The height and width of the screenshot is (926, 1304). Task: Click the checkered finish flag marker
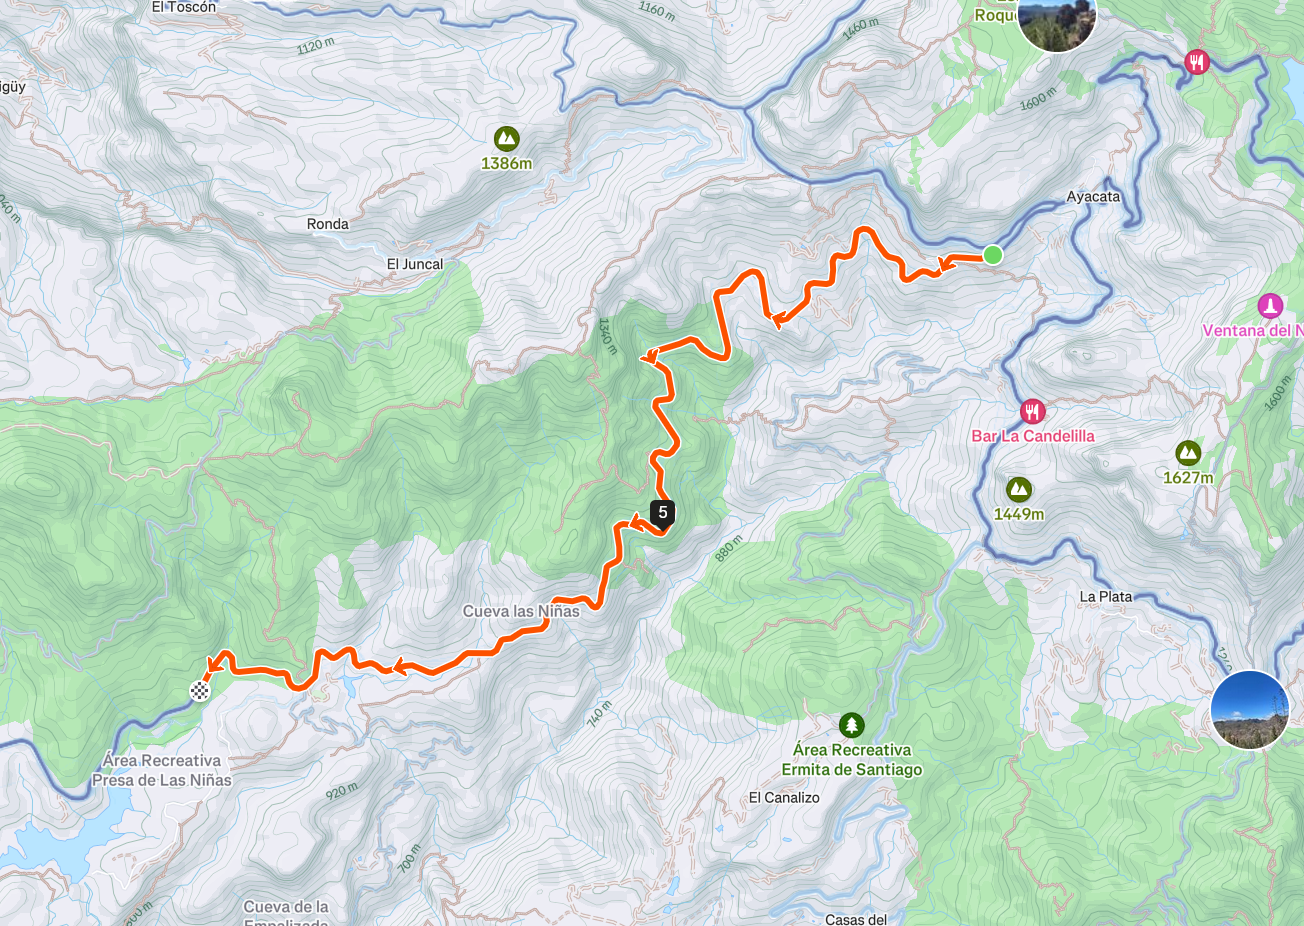click(x=200, y=690)
